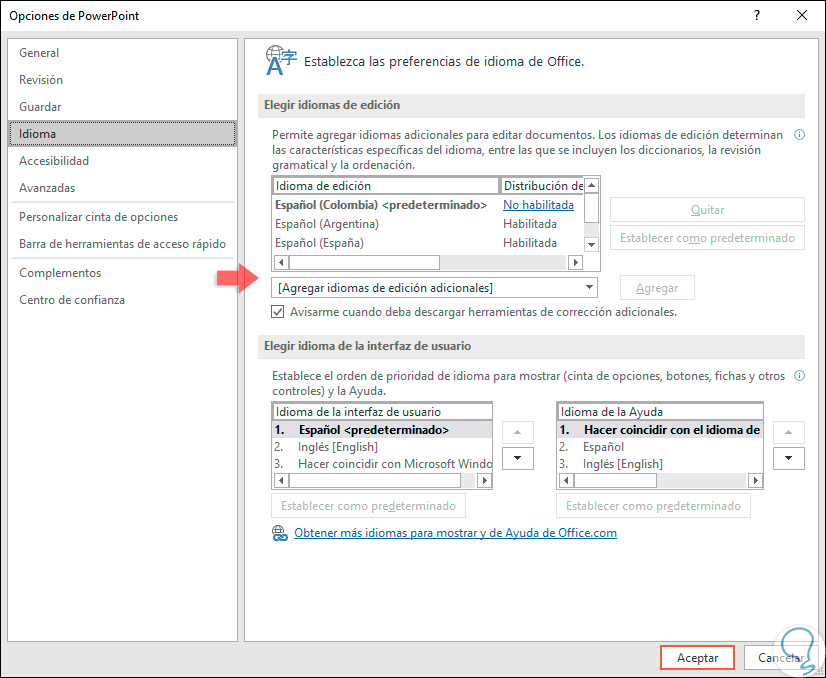This screenshot has width=826, height=678.
Task: Open Centro de confianza category
Action: 122,299
